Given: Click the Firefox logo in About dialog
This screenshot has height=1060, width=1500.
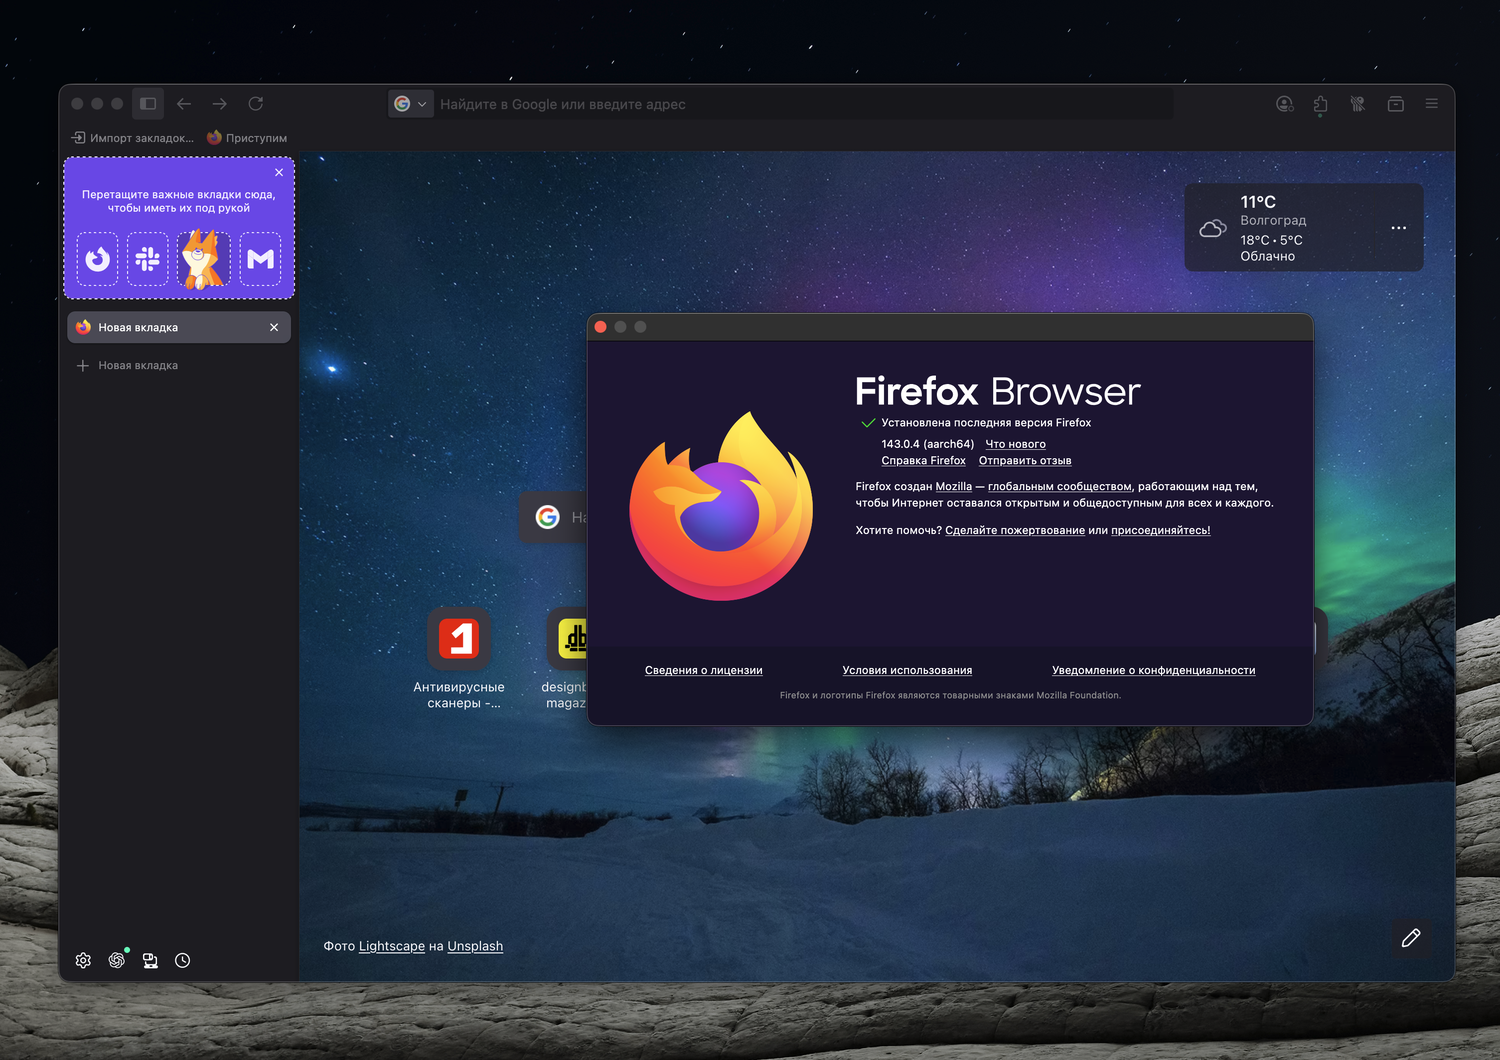Looking at the screenshot, I should point(721,506).
